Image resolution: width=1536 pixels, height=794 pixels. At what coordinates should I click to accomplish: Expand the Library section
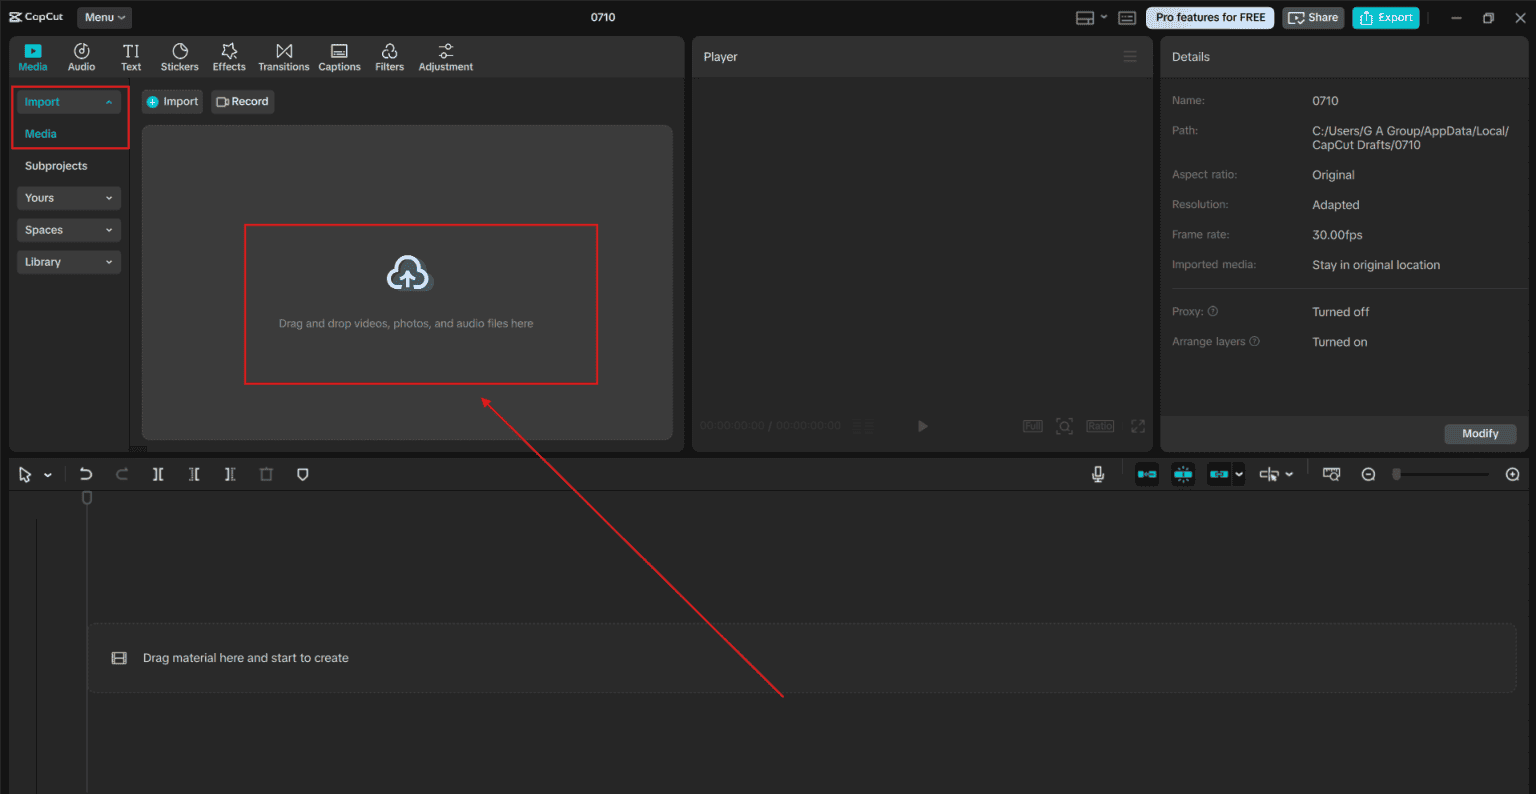68,261
